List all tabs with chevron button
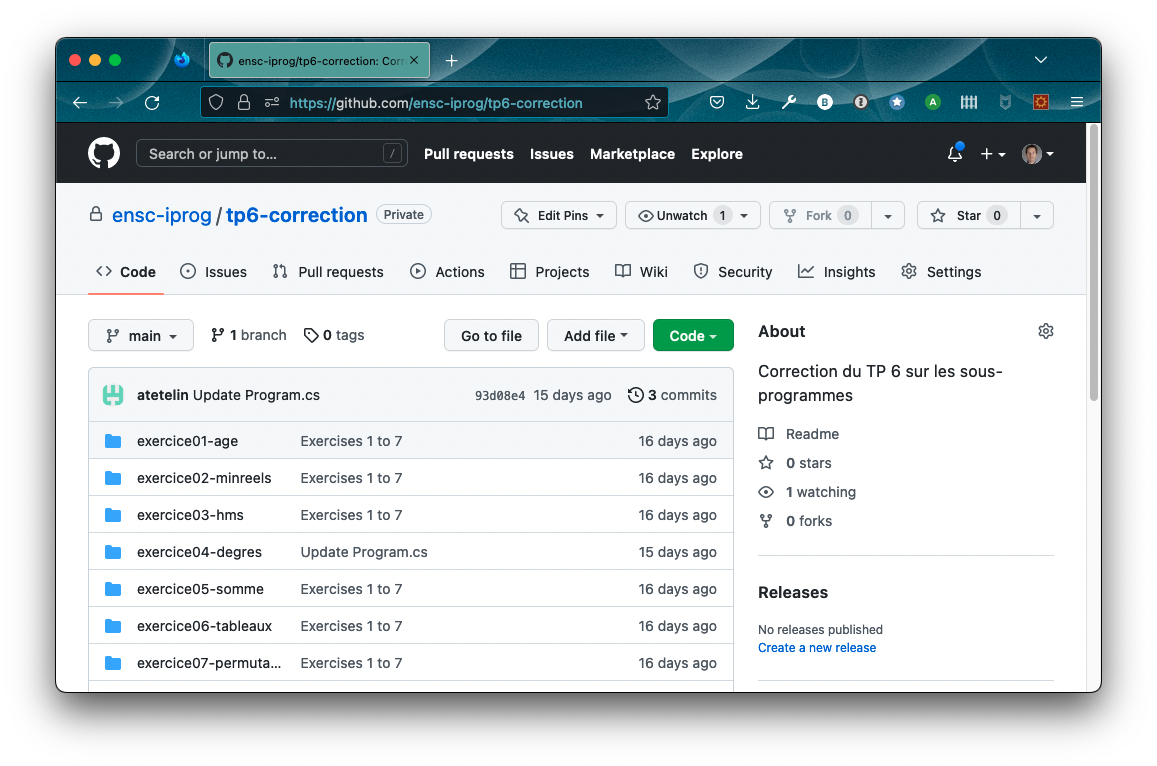The height and width of the screenshot is (766, 1157). (x=1040, y=60)
